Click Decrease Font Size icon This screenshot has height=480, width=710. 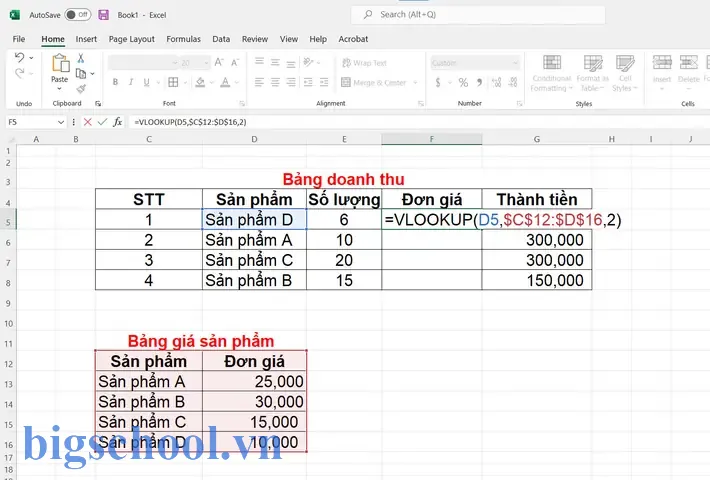[235, 62]
